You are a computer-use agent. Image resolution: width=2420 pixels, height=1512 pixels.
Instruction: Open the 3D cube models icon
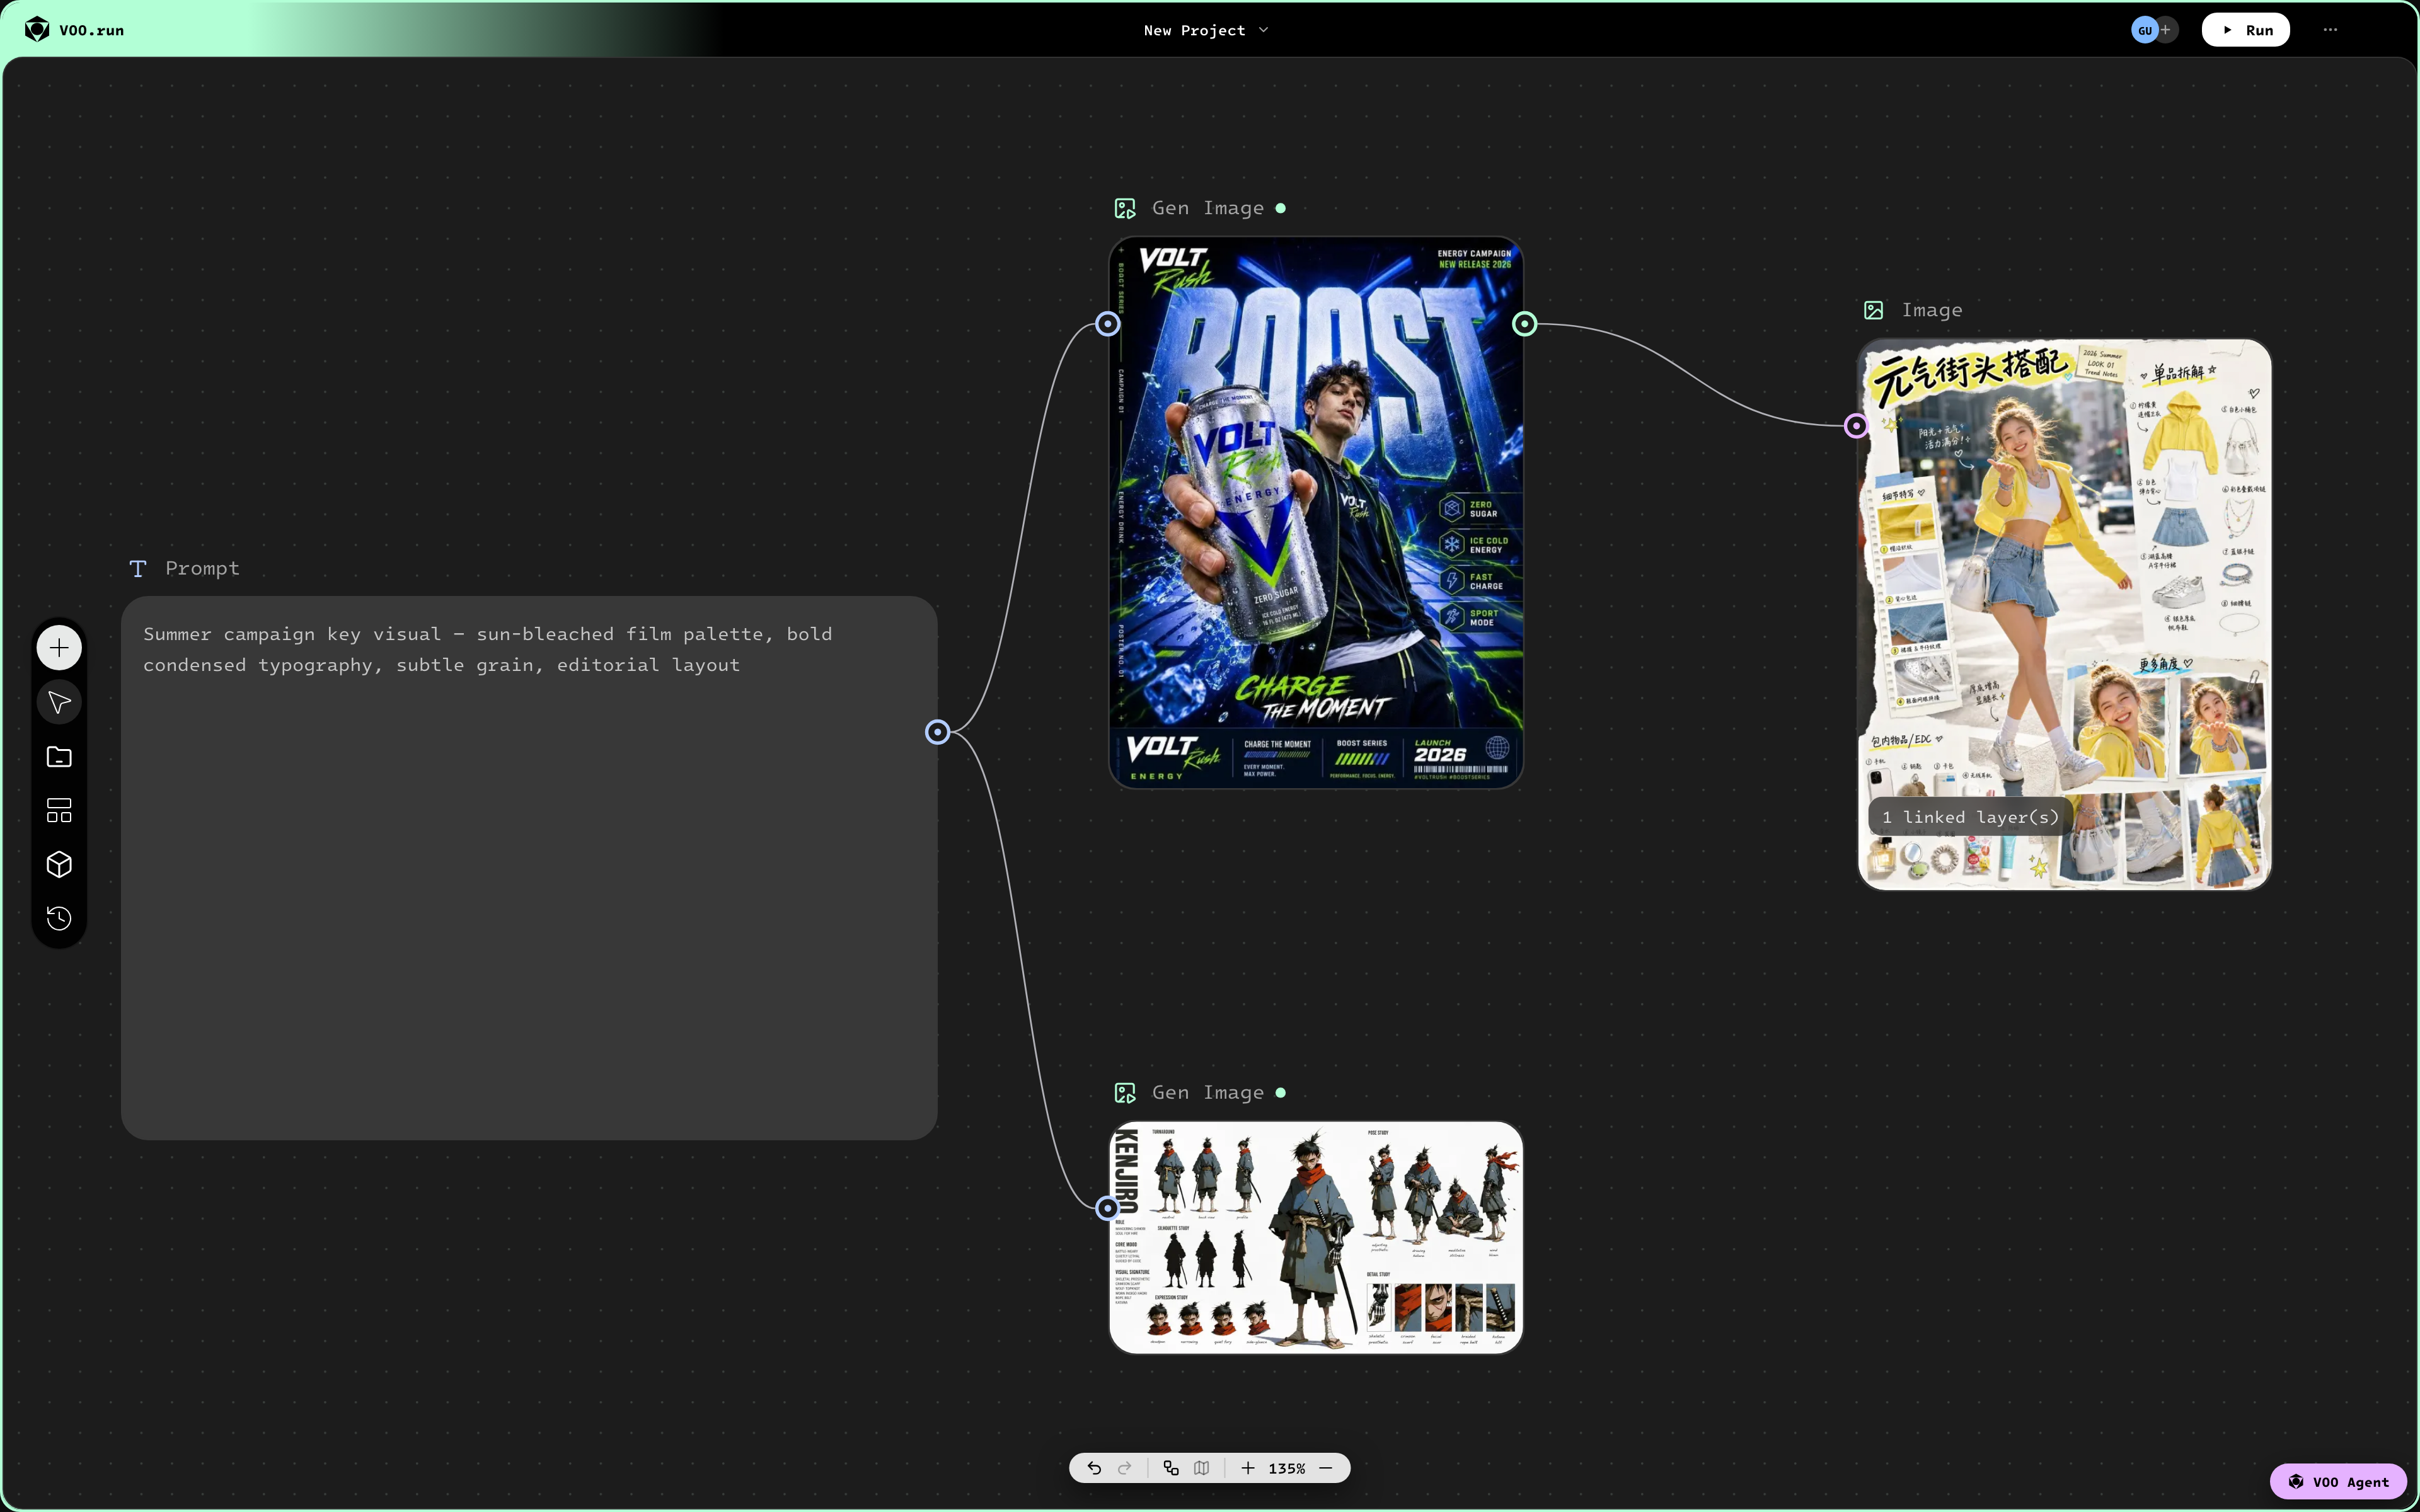(x=59, y=864)
